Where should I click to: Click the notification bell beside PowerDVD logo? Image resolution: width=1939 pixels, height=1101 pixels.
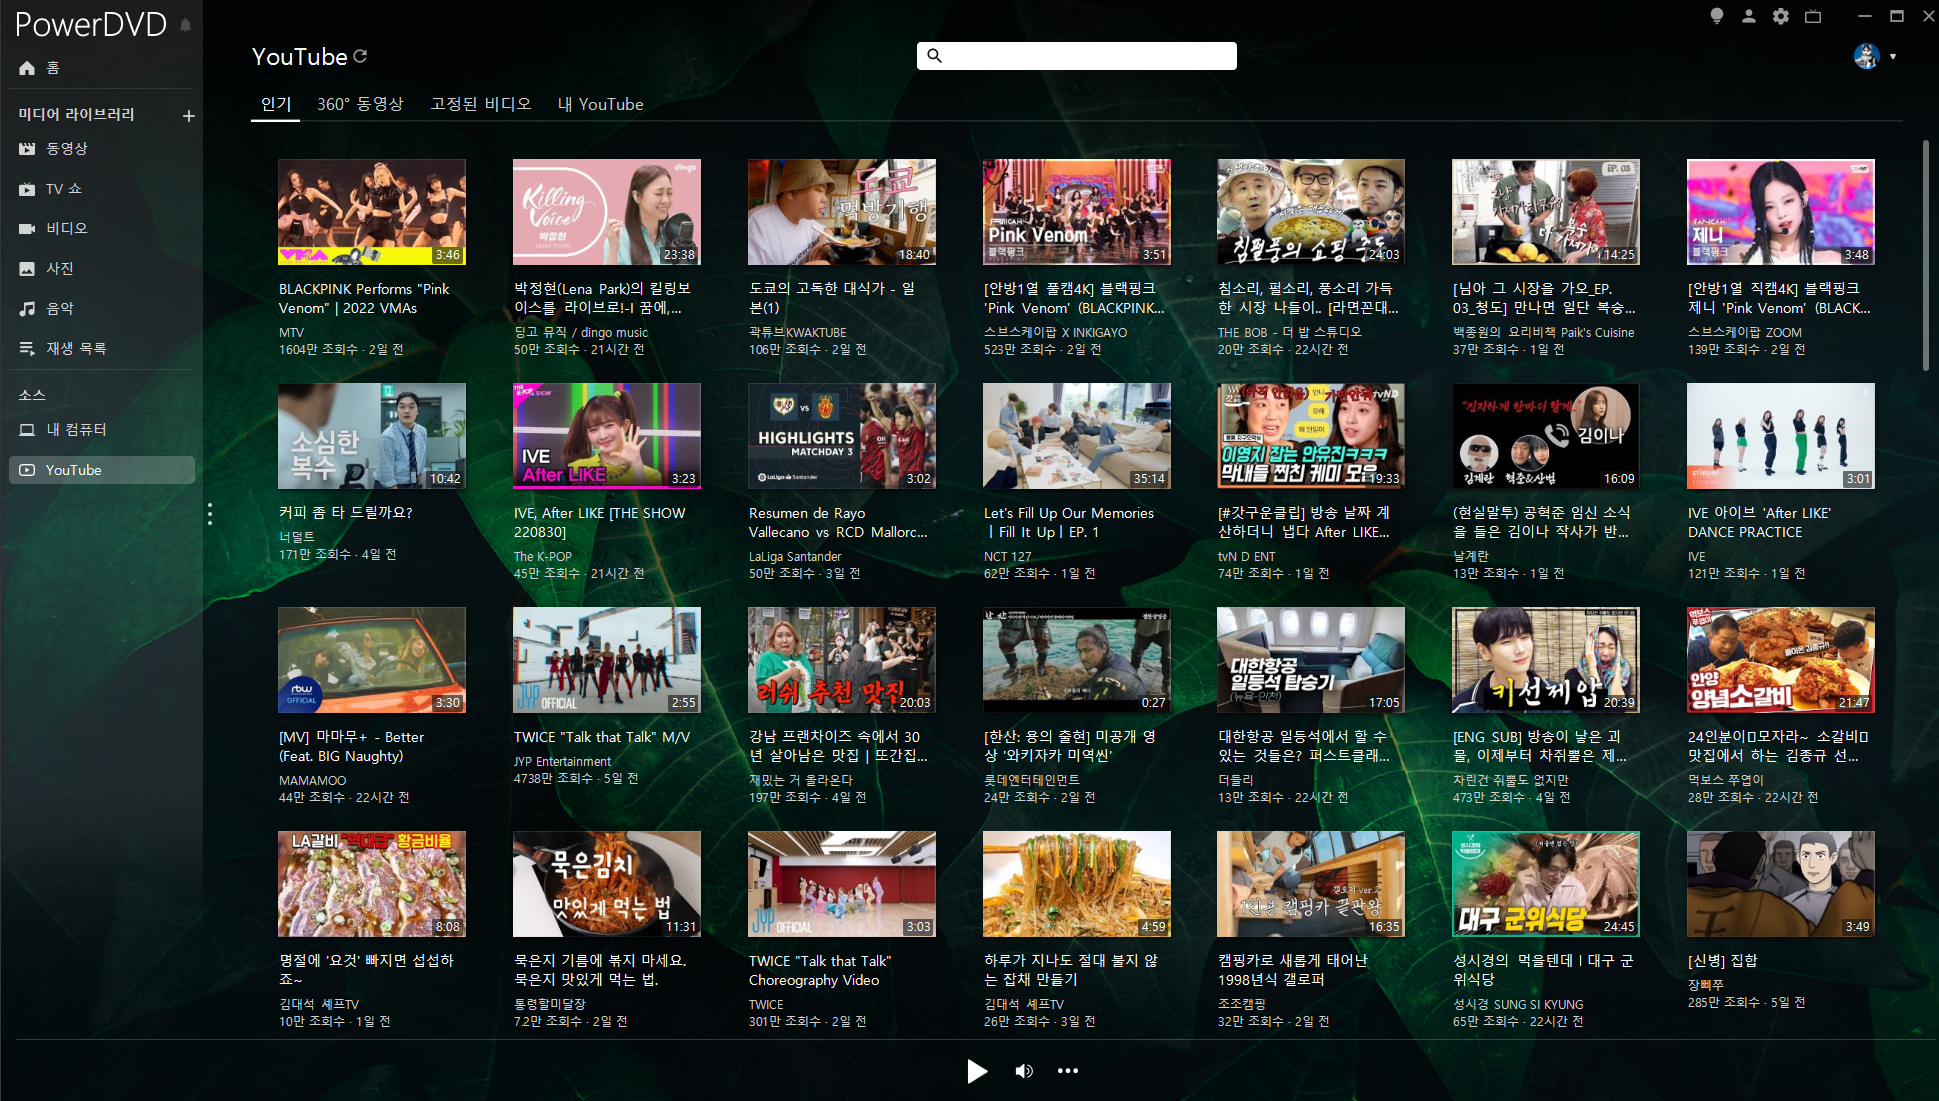(x=186, y=25)
